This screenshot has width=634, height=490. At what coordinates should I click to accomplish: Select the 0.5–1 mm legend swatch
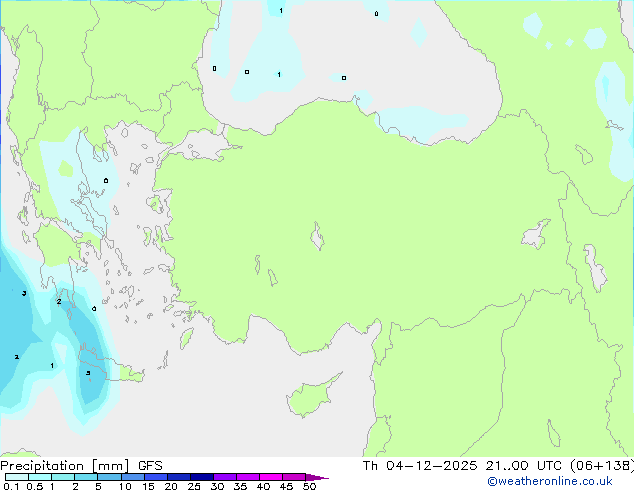click(40, 477)
